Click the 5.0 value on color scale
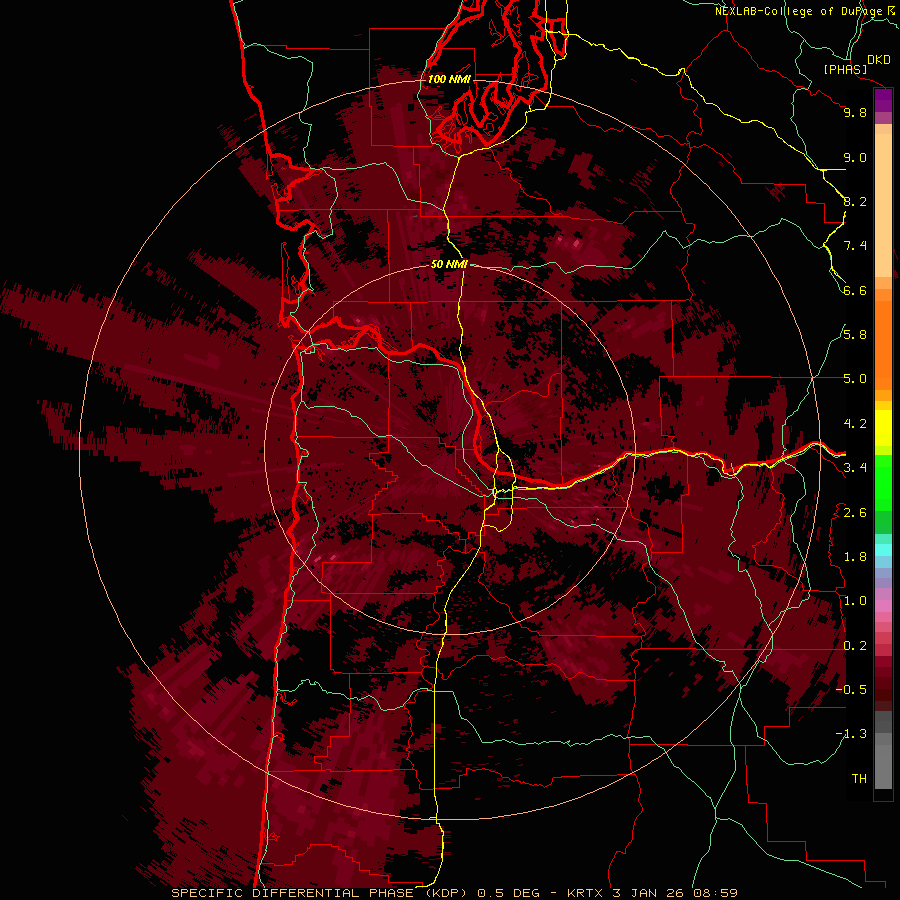 [855, 379]
